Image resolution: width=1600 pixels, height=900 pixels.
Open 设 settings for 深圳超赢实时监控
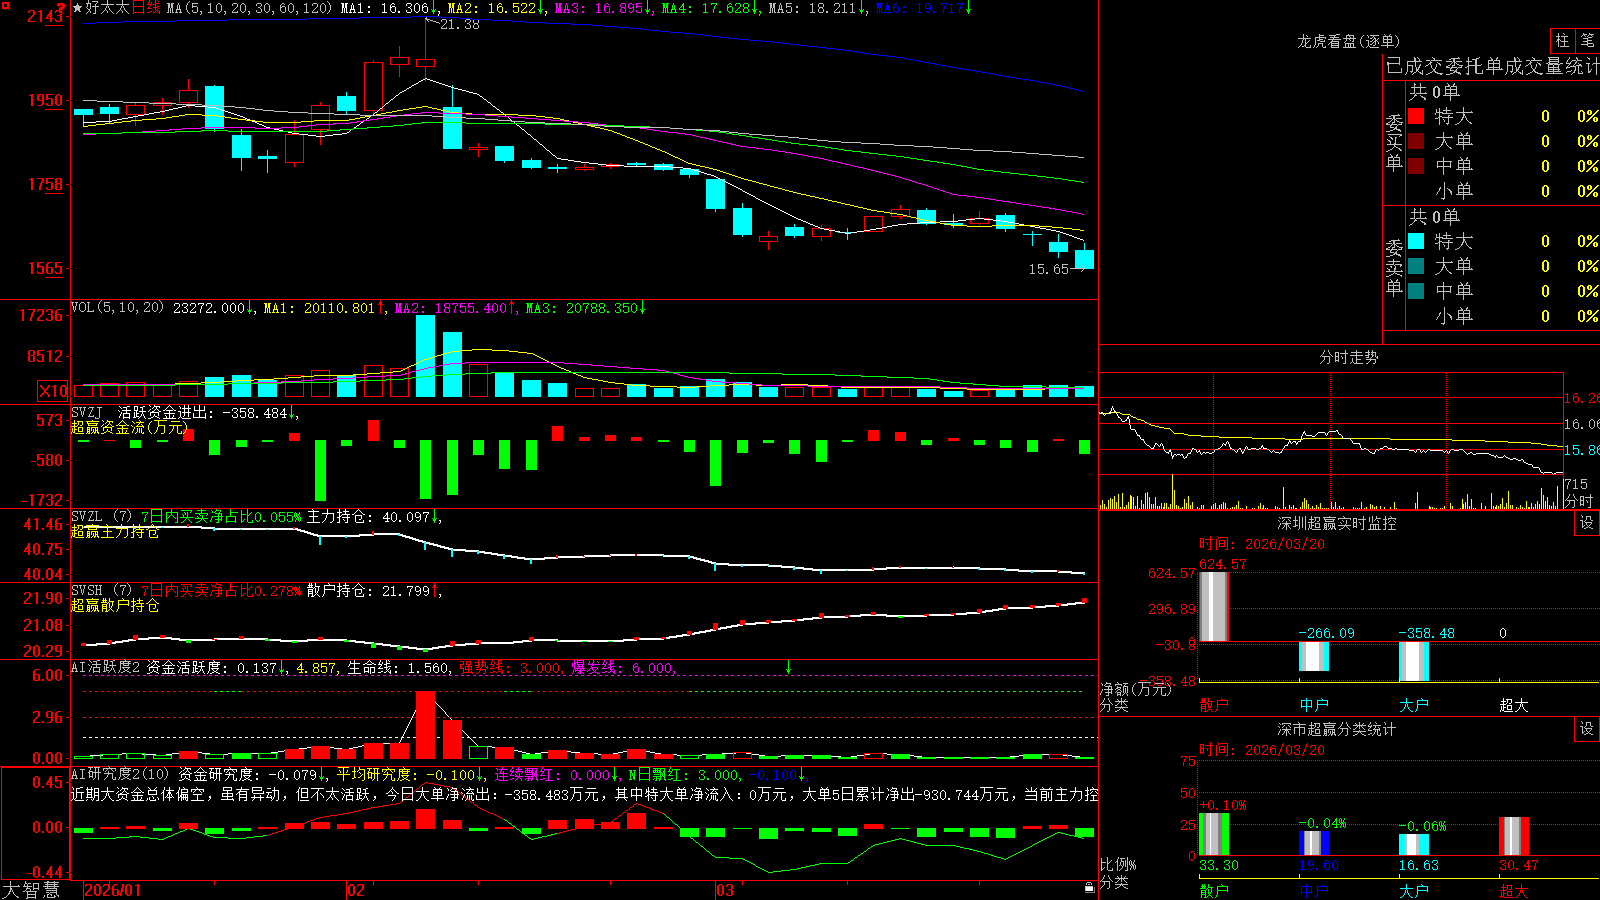point(1587,523)
